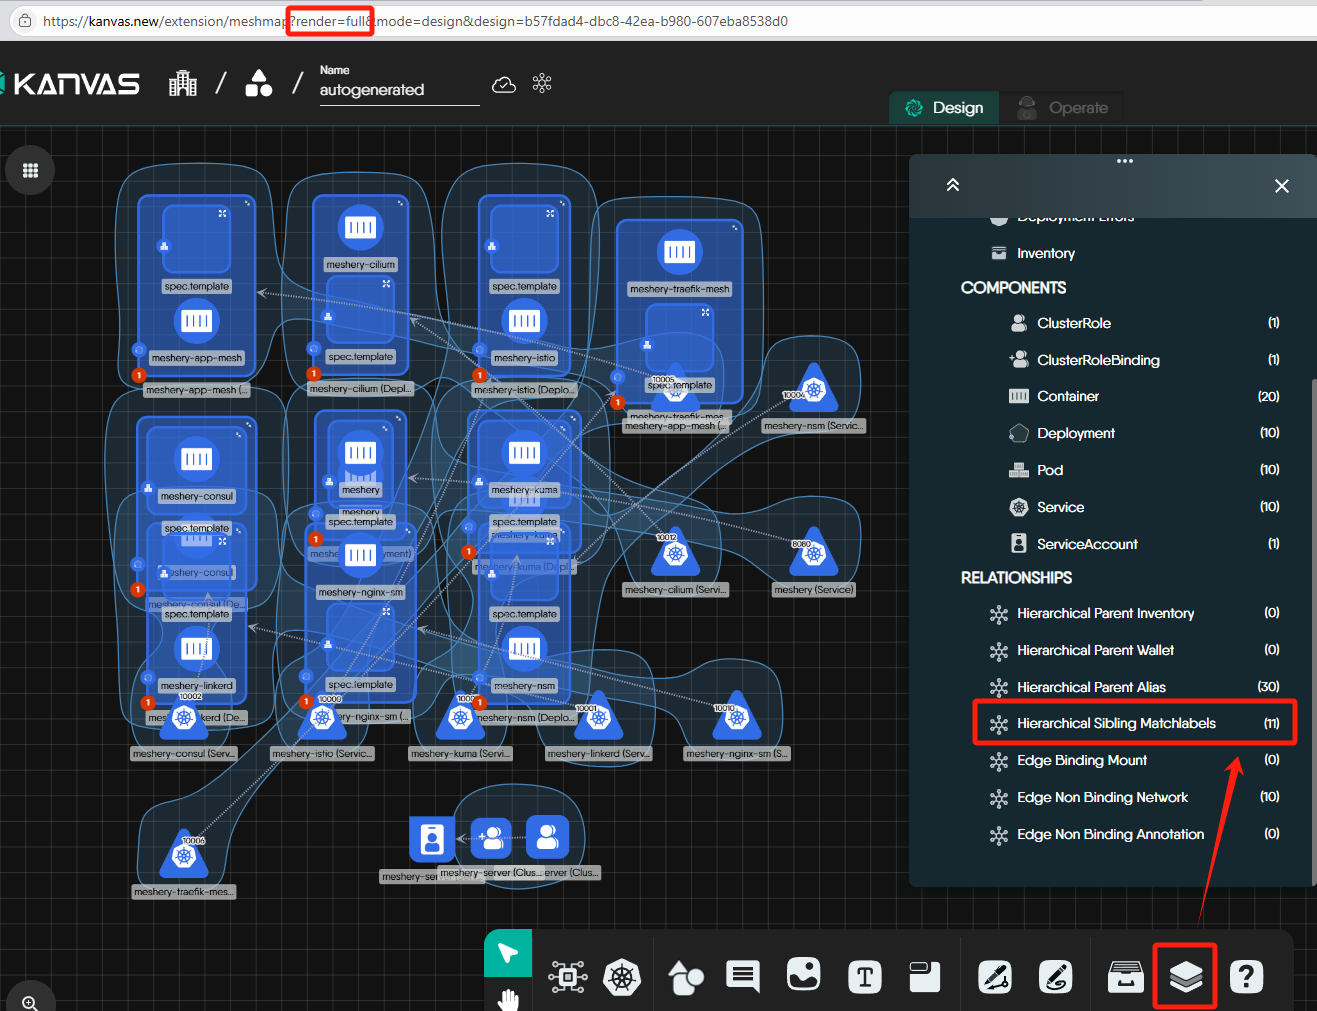The image size is (1317, 1011).
Task: Collapse the layers panel with double chevron
Action: [953, 185]
